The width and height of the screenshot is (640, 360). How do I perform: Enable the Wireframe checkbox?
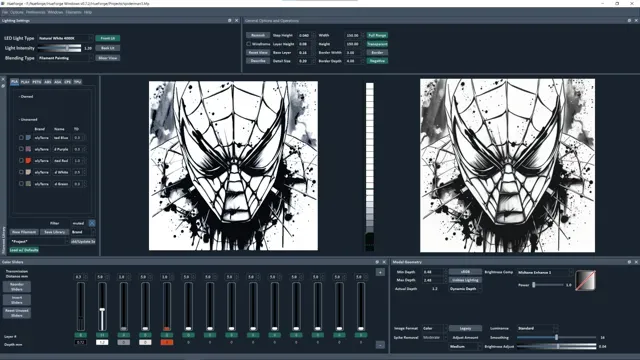coord(248,44)
